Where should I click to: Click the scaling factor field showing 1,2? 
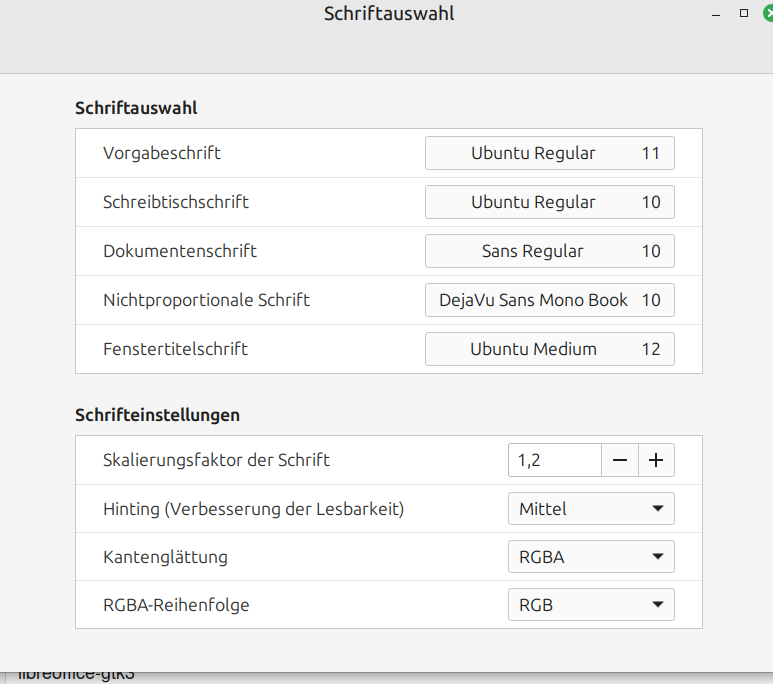click(x=554, y=460)
